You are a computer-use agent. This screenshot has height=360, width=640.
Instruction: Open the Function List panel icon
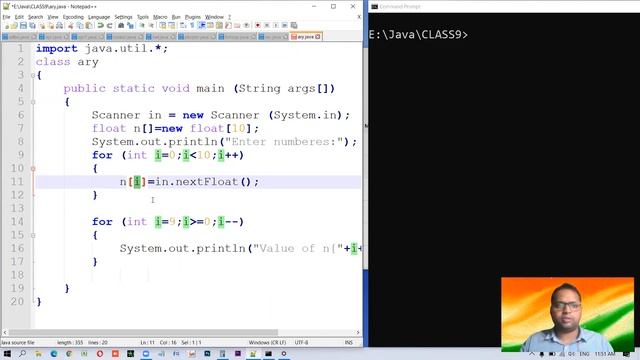[x=227, y=25]
